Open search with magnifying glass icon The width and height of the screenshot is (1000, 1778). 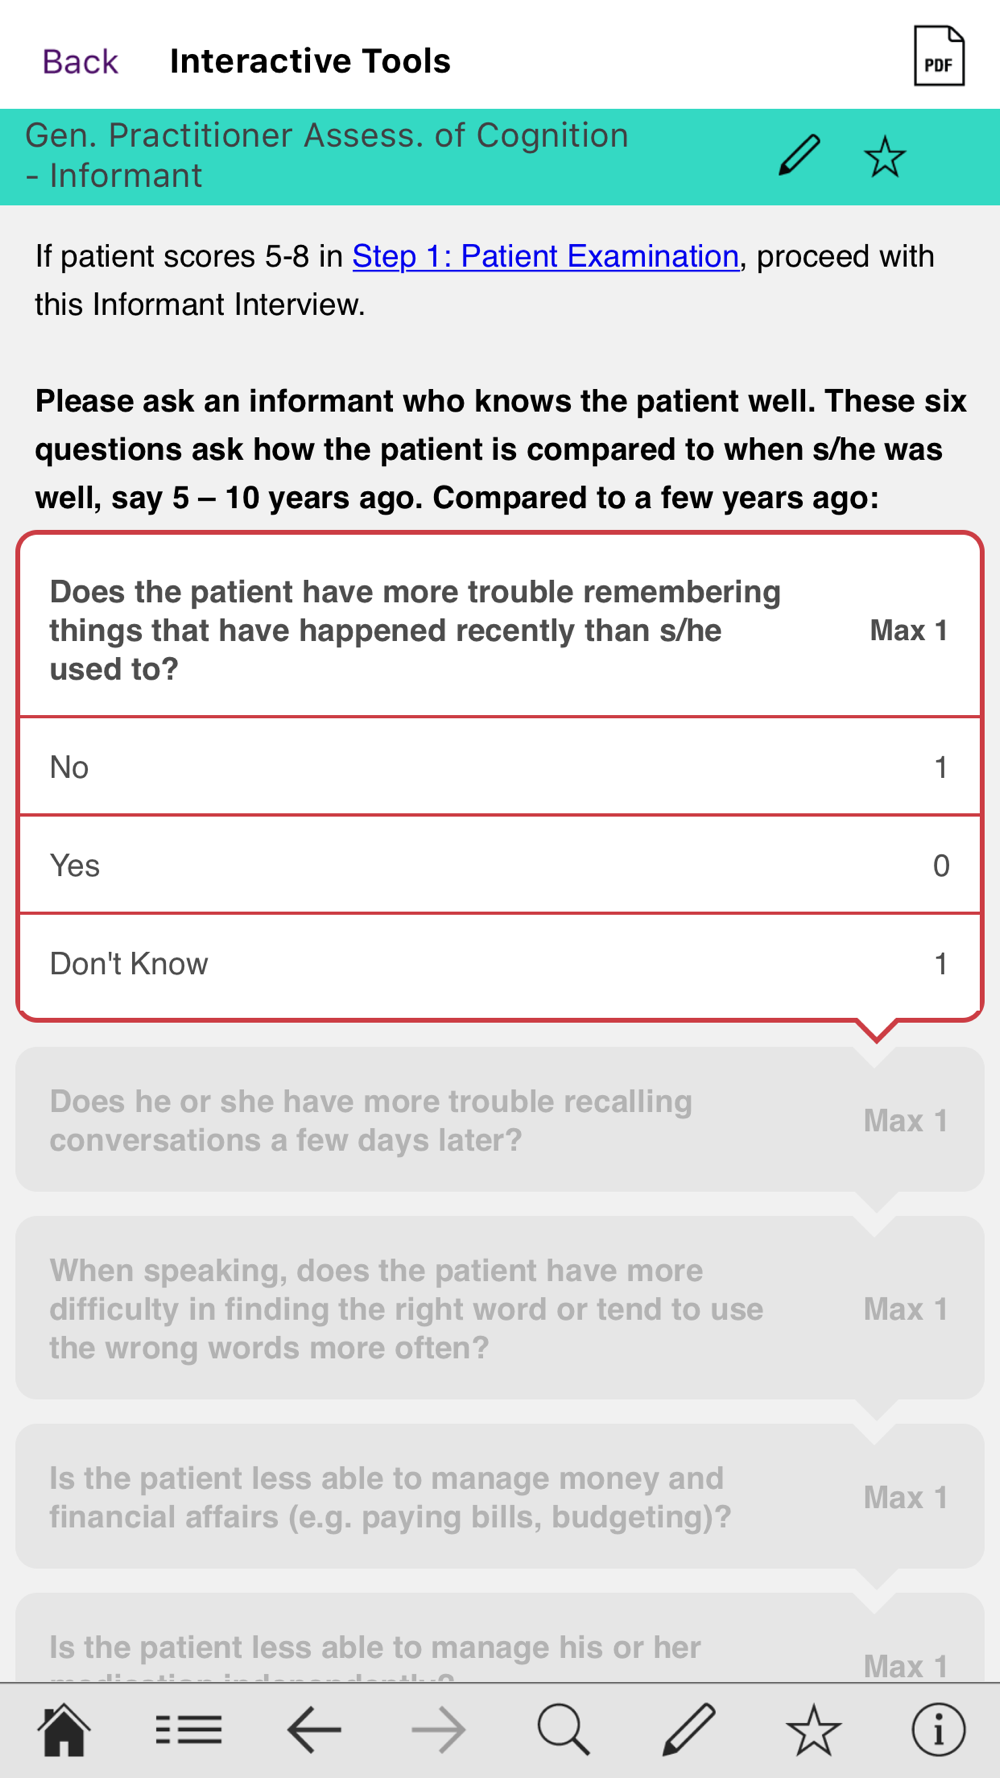coord(564,1730)
